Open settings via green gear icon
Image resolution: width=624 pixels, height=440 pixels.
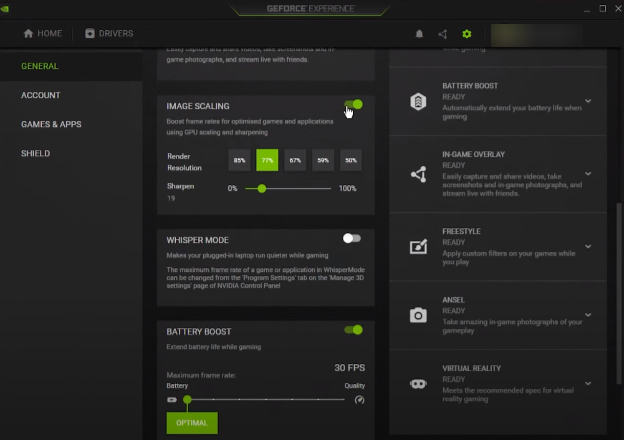pyautogui.click(x=467, y=34)
